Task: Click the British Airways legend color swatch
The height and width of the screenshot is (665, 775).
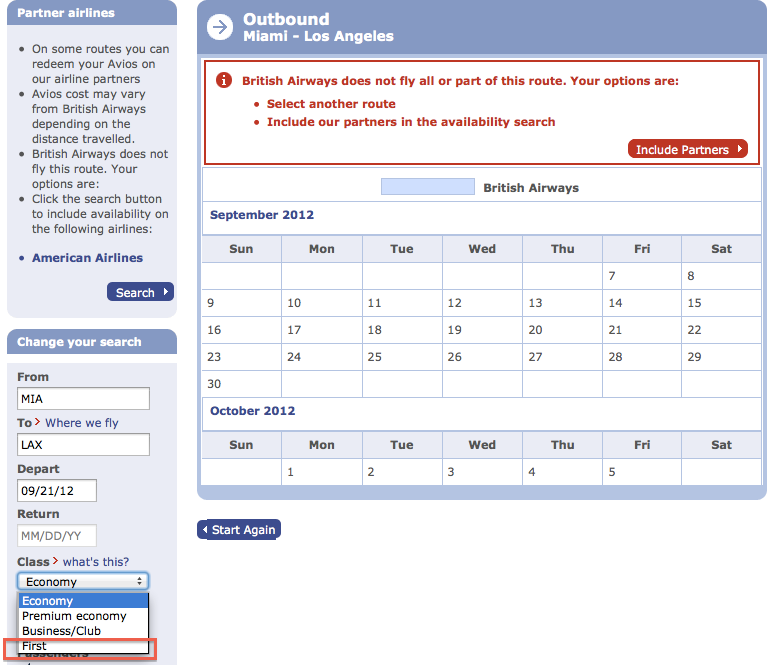Action: pos(428,186)
